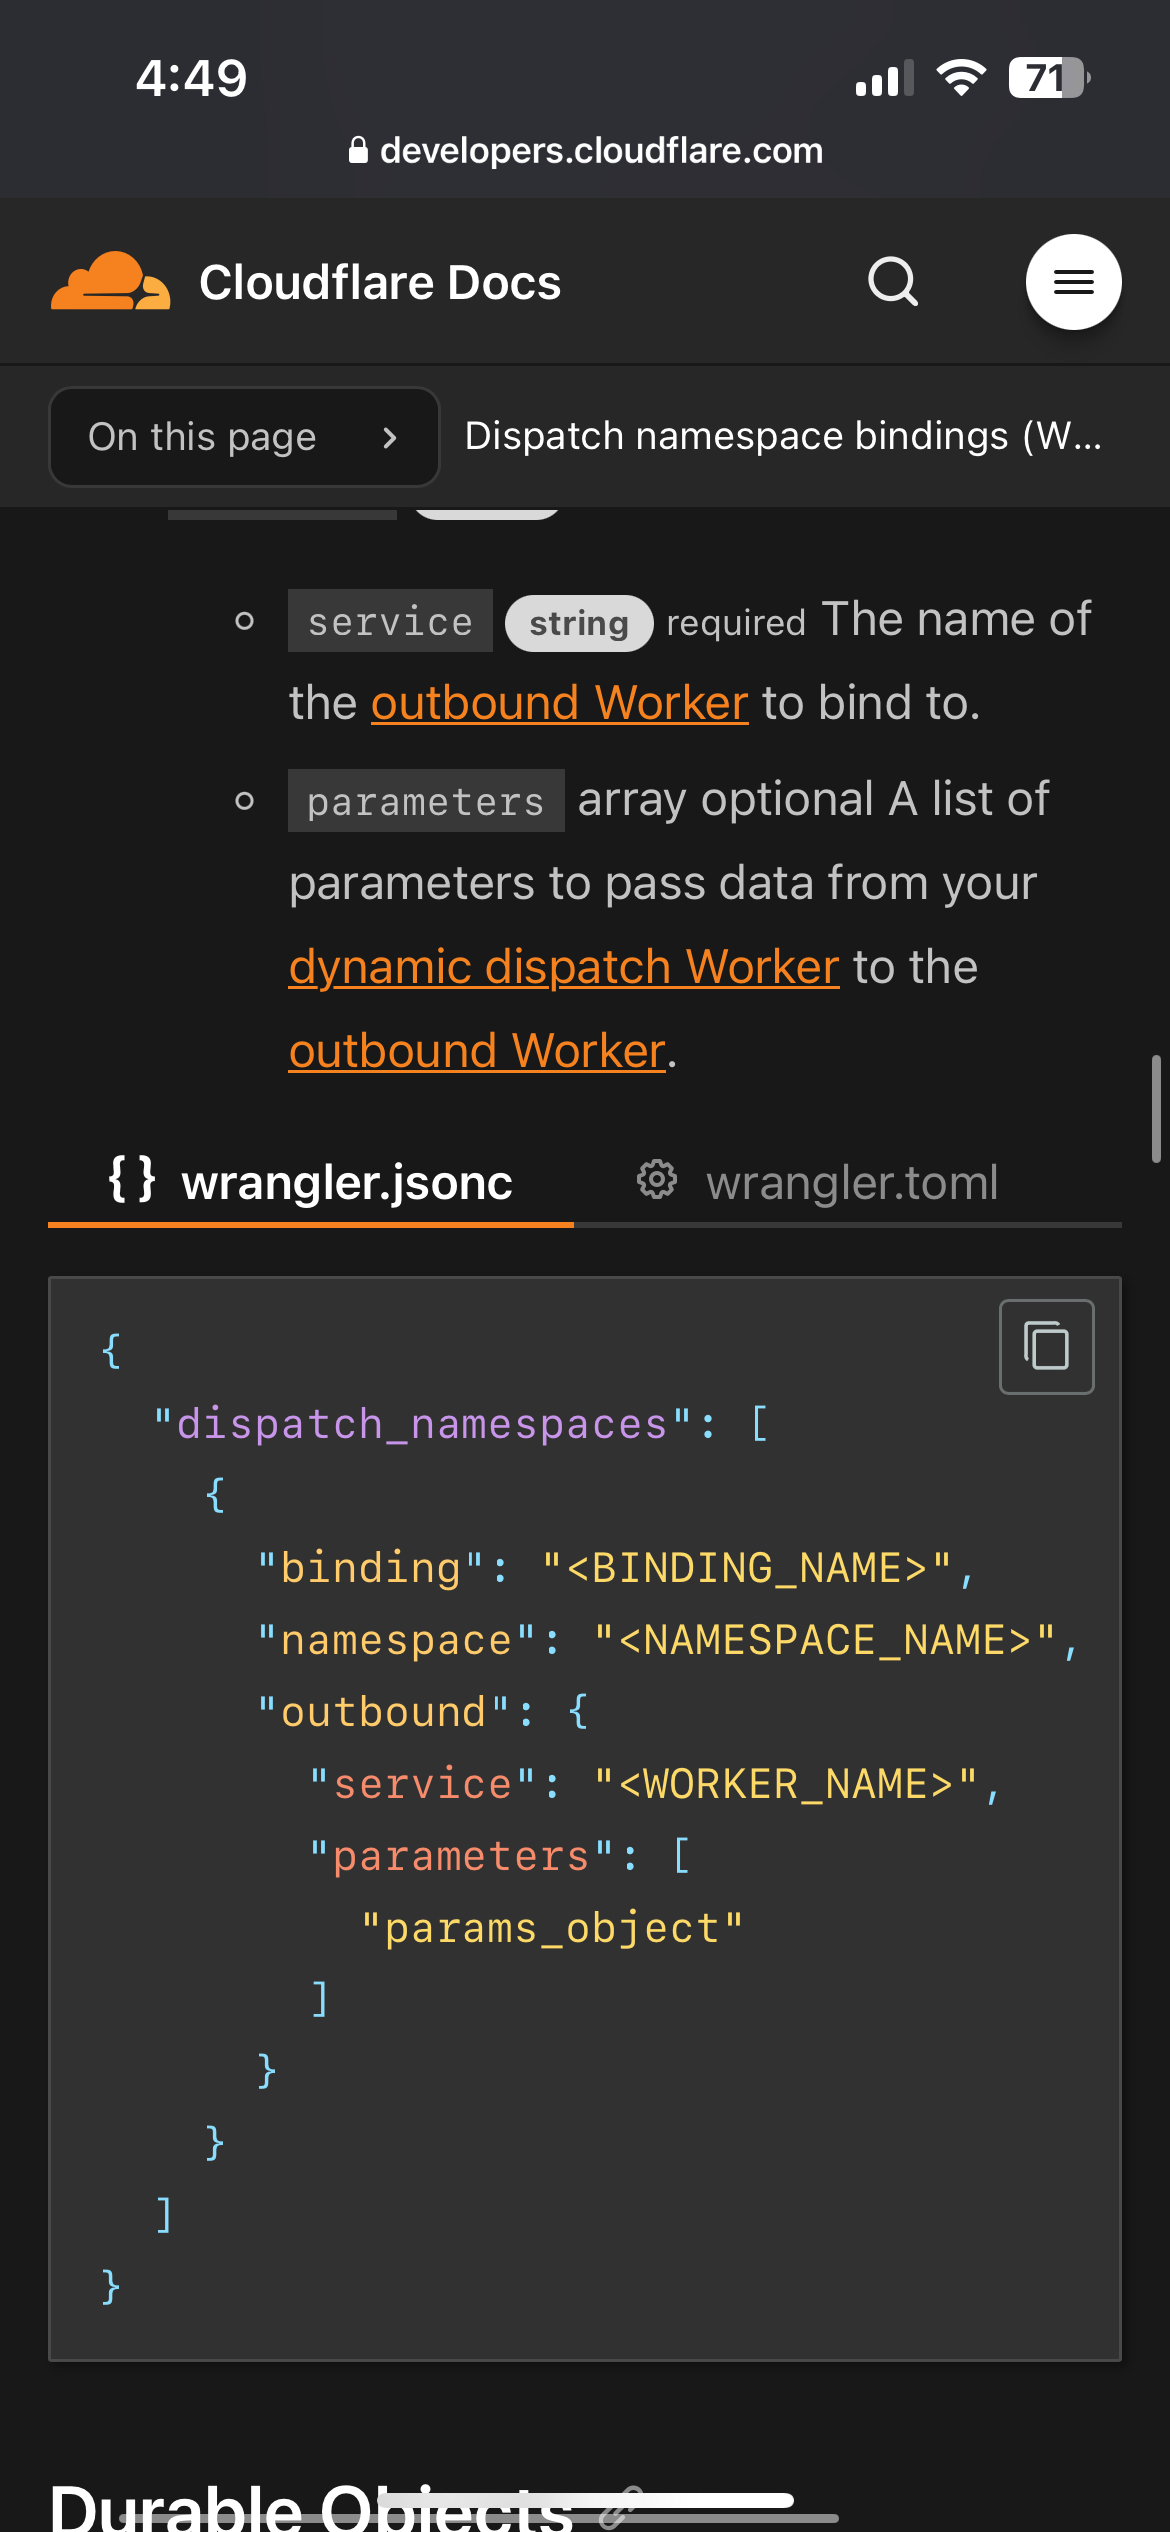Switch to the wrangler.toml tab
Image resolution: width=1170 pixels, height=2532 pixels.
(x=850, y=1183)
